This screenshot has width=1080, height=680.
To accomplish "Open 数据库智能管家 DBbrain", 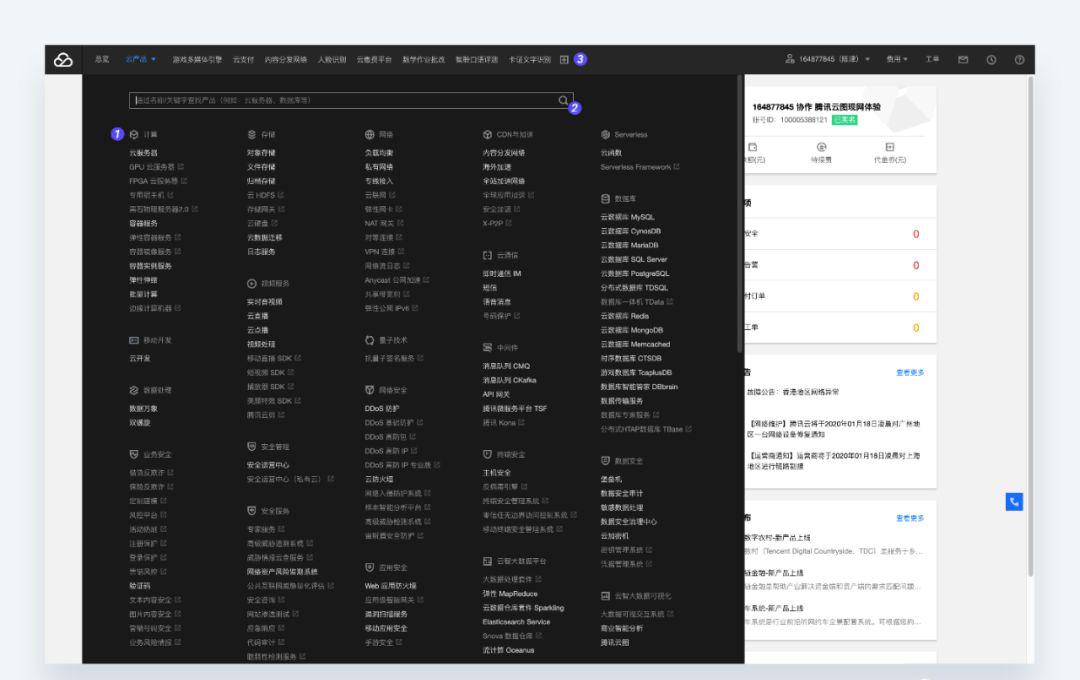I will click(639, 387).
